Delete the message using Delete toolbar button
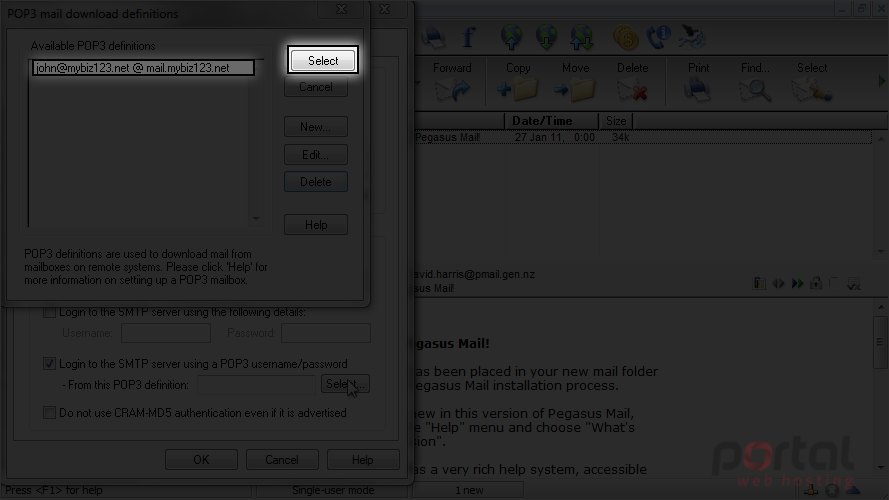 (632, 82)
